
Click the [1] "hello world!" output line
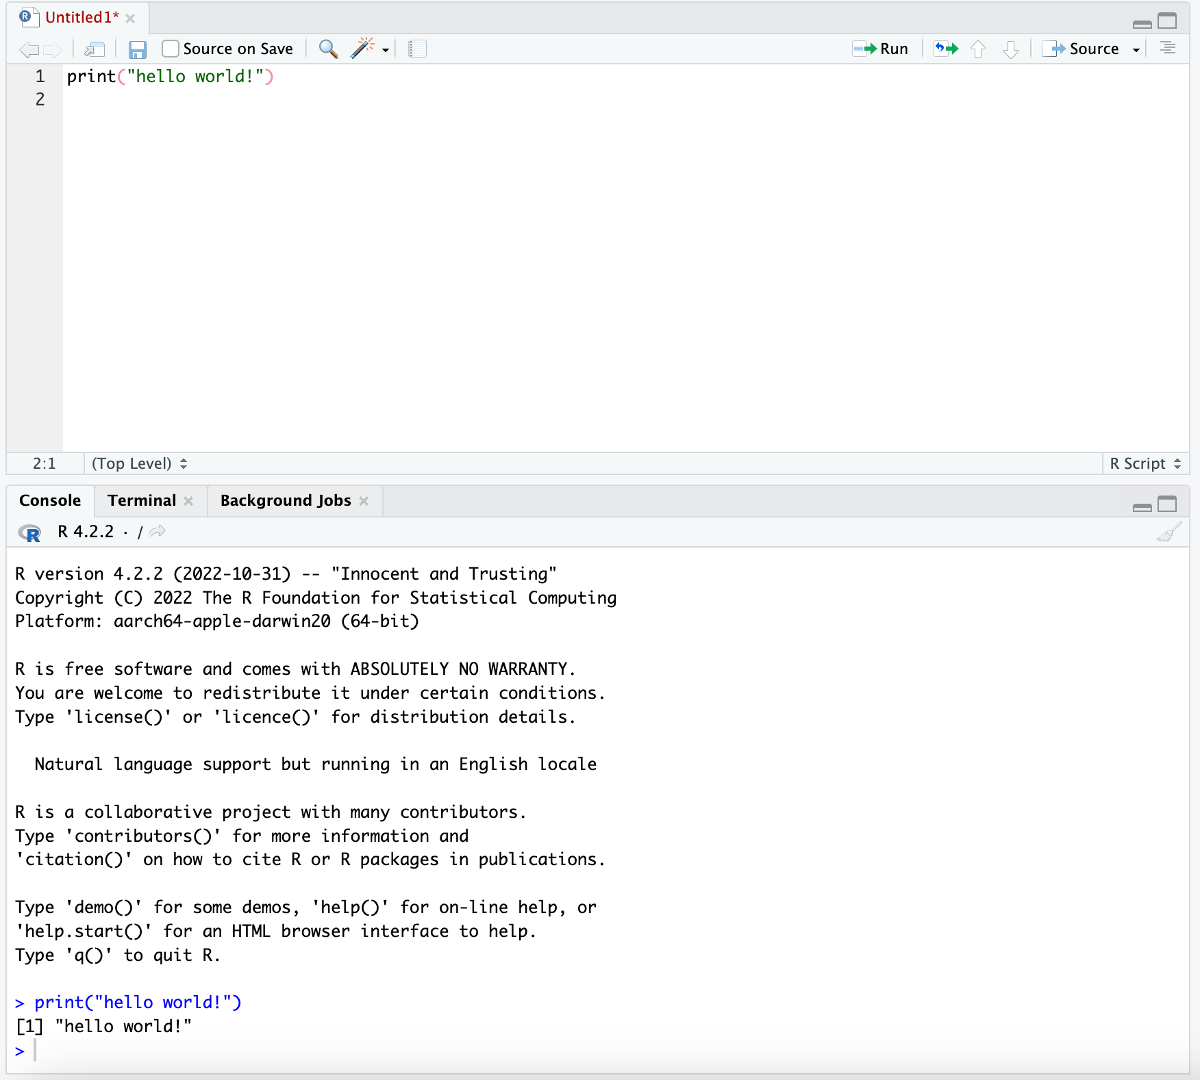pyautogui.click(x=103, y=1026)
